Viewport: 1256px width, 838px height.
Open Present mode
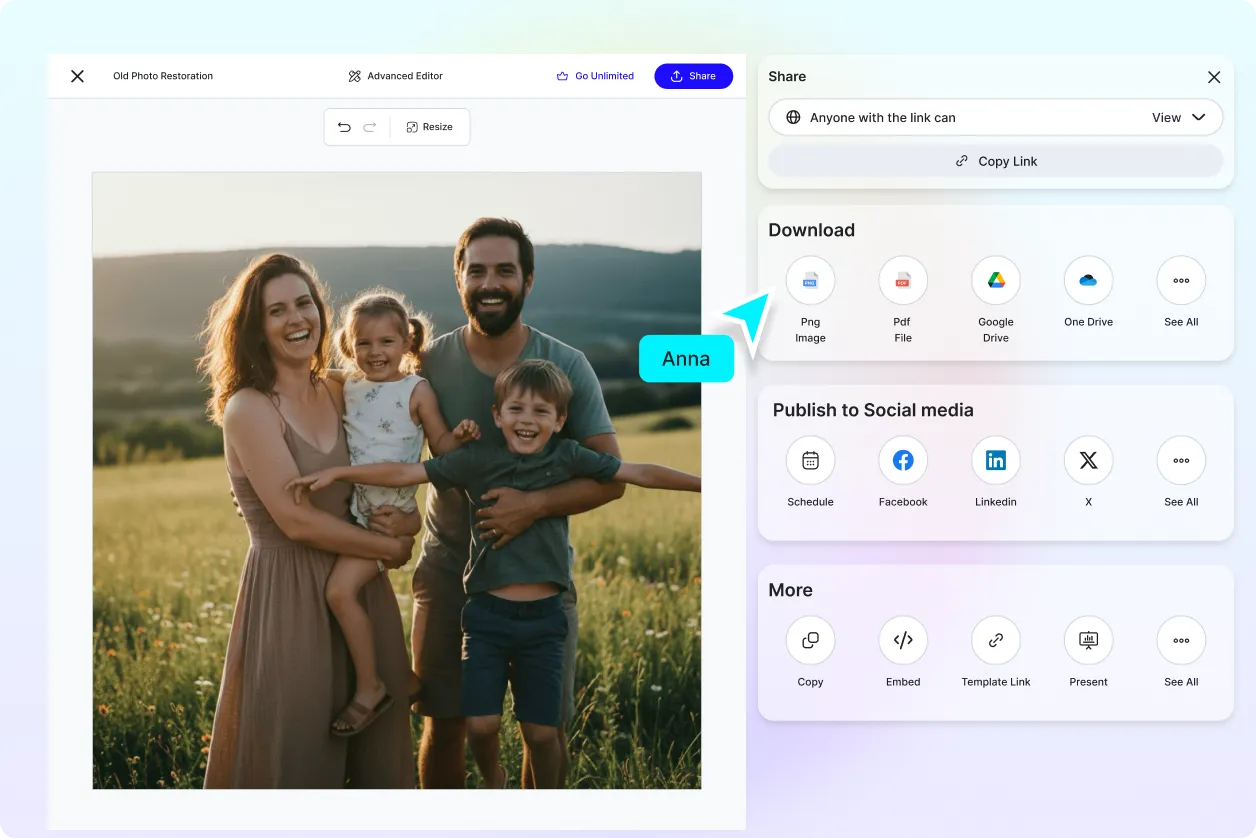pos(1088,641)
